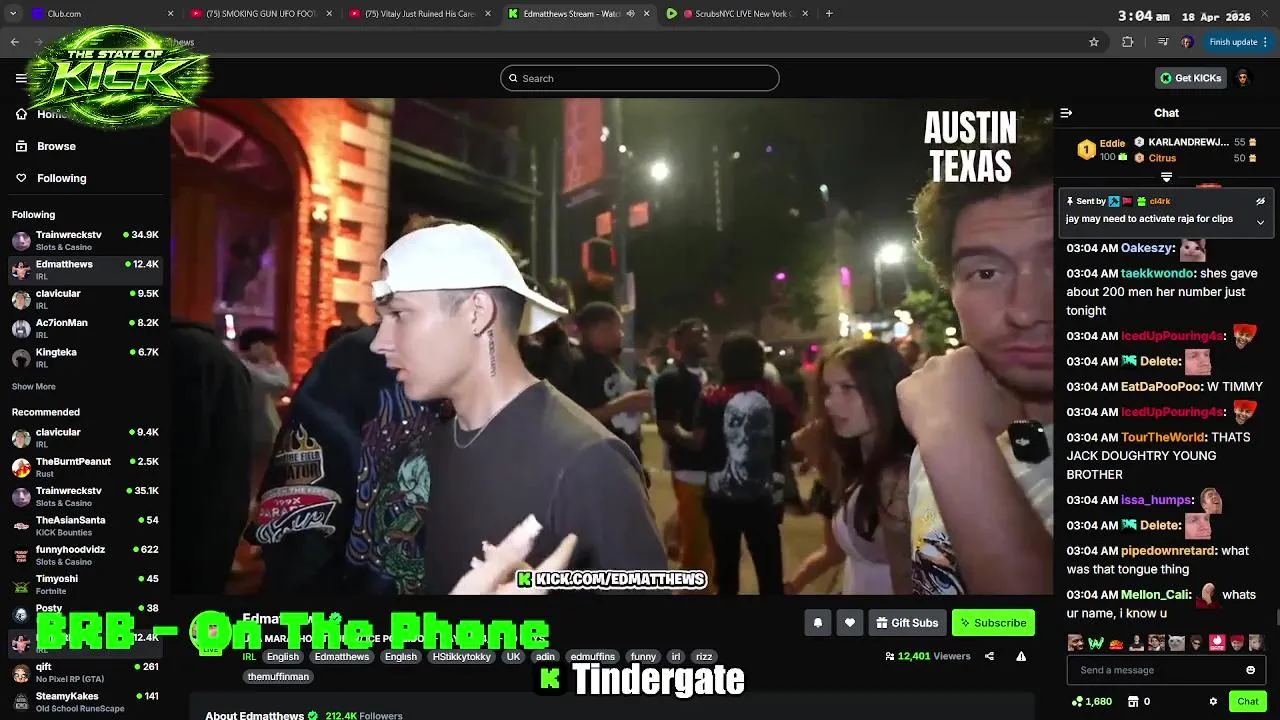
Task: Follow channel with heart button
Action: [x=849, y=623]
